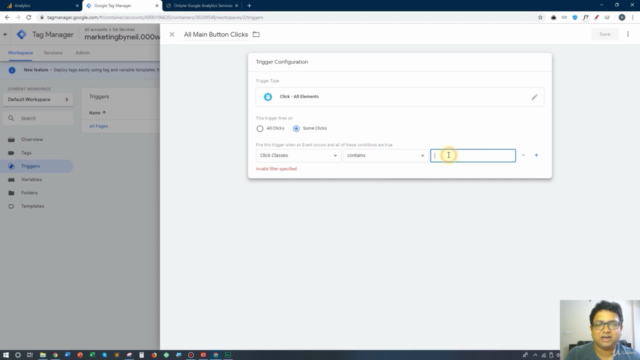Click the sidebar Search field

tap(38, 118)
